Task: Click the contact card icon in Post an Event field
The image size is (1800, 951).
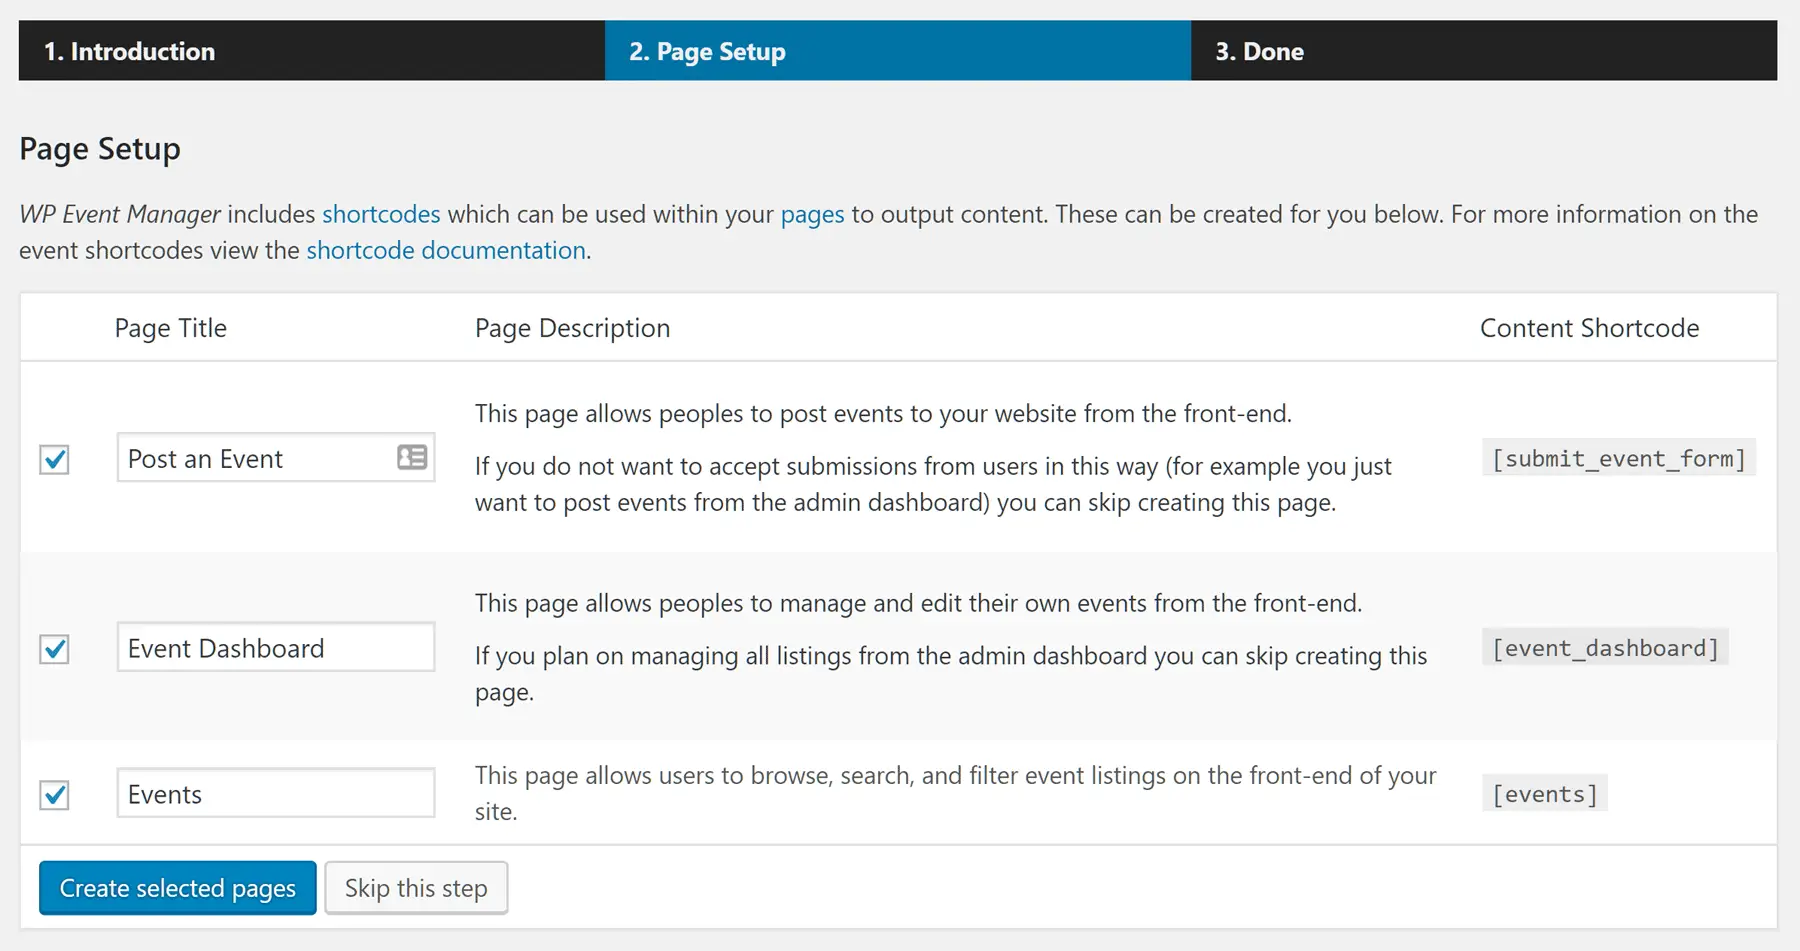Action: pos(412,458)
